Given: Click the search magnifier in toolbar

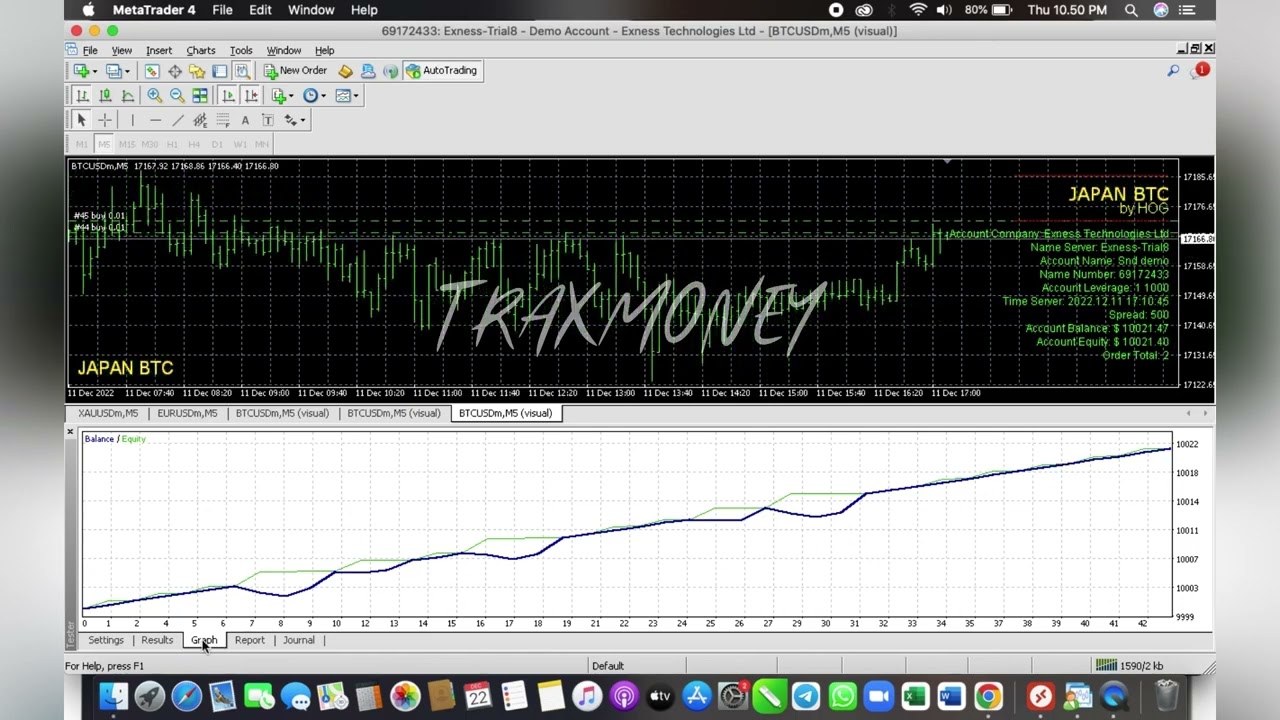Looking at the screenshot, I should pos(1173,70).
